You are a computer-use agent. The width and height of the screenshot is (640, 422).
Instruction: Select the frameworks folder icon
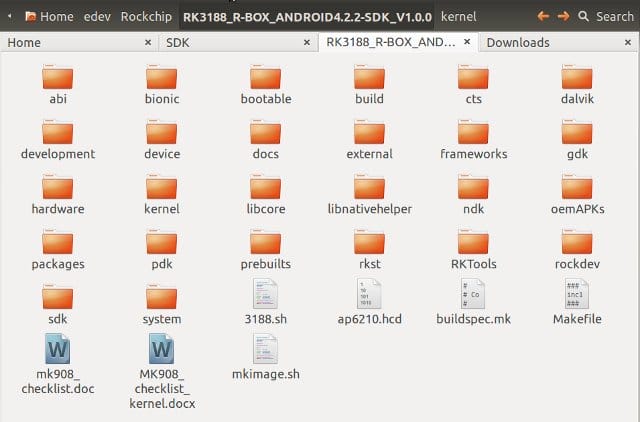[473, 132]
